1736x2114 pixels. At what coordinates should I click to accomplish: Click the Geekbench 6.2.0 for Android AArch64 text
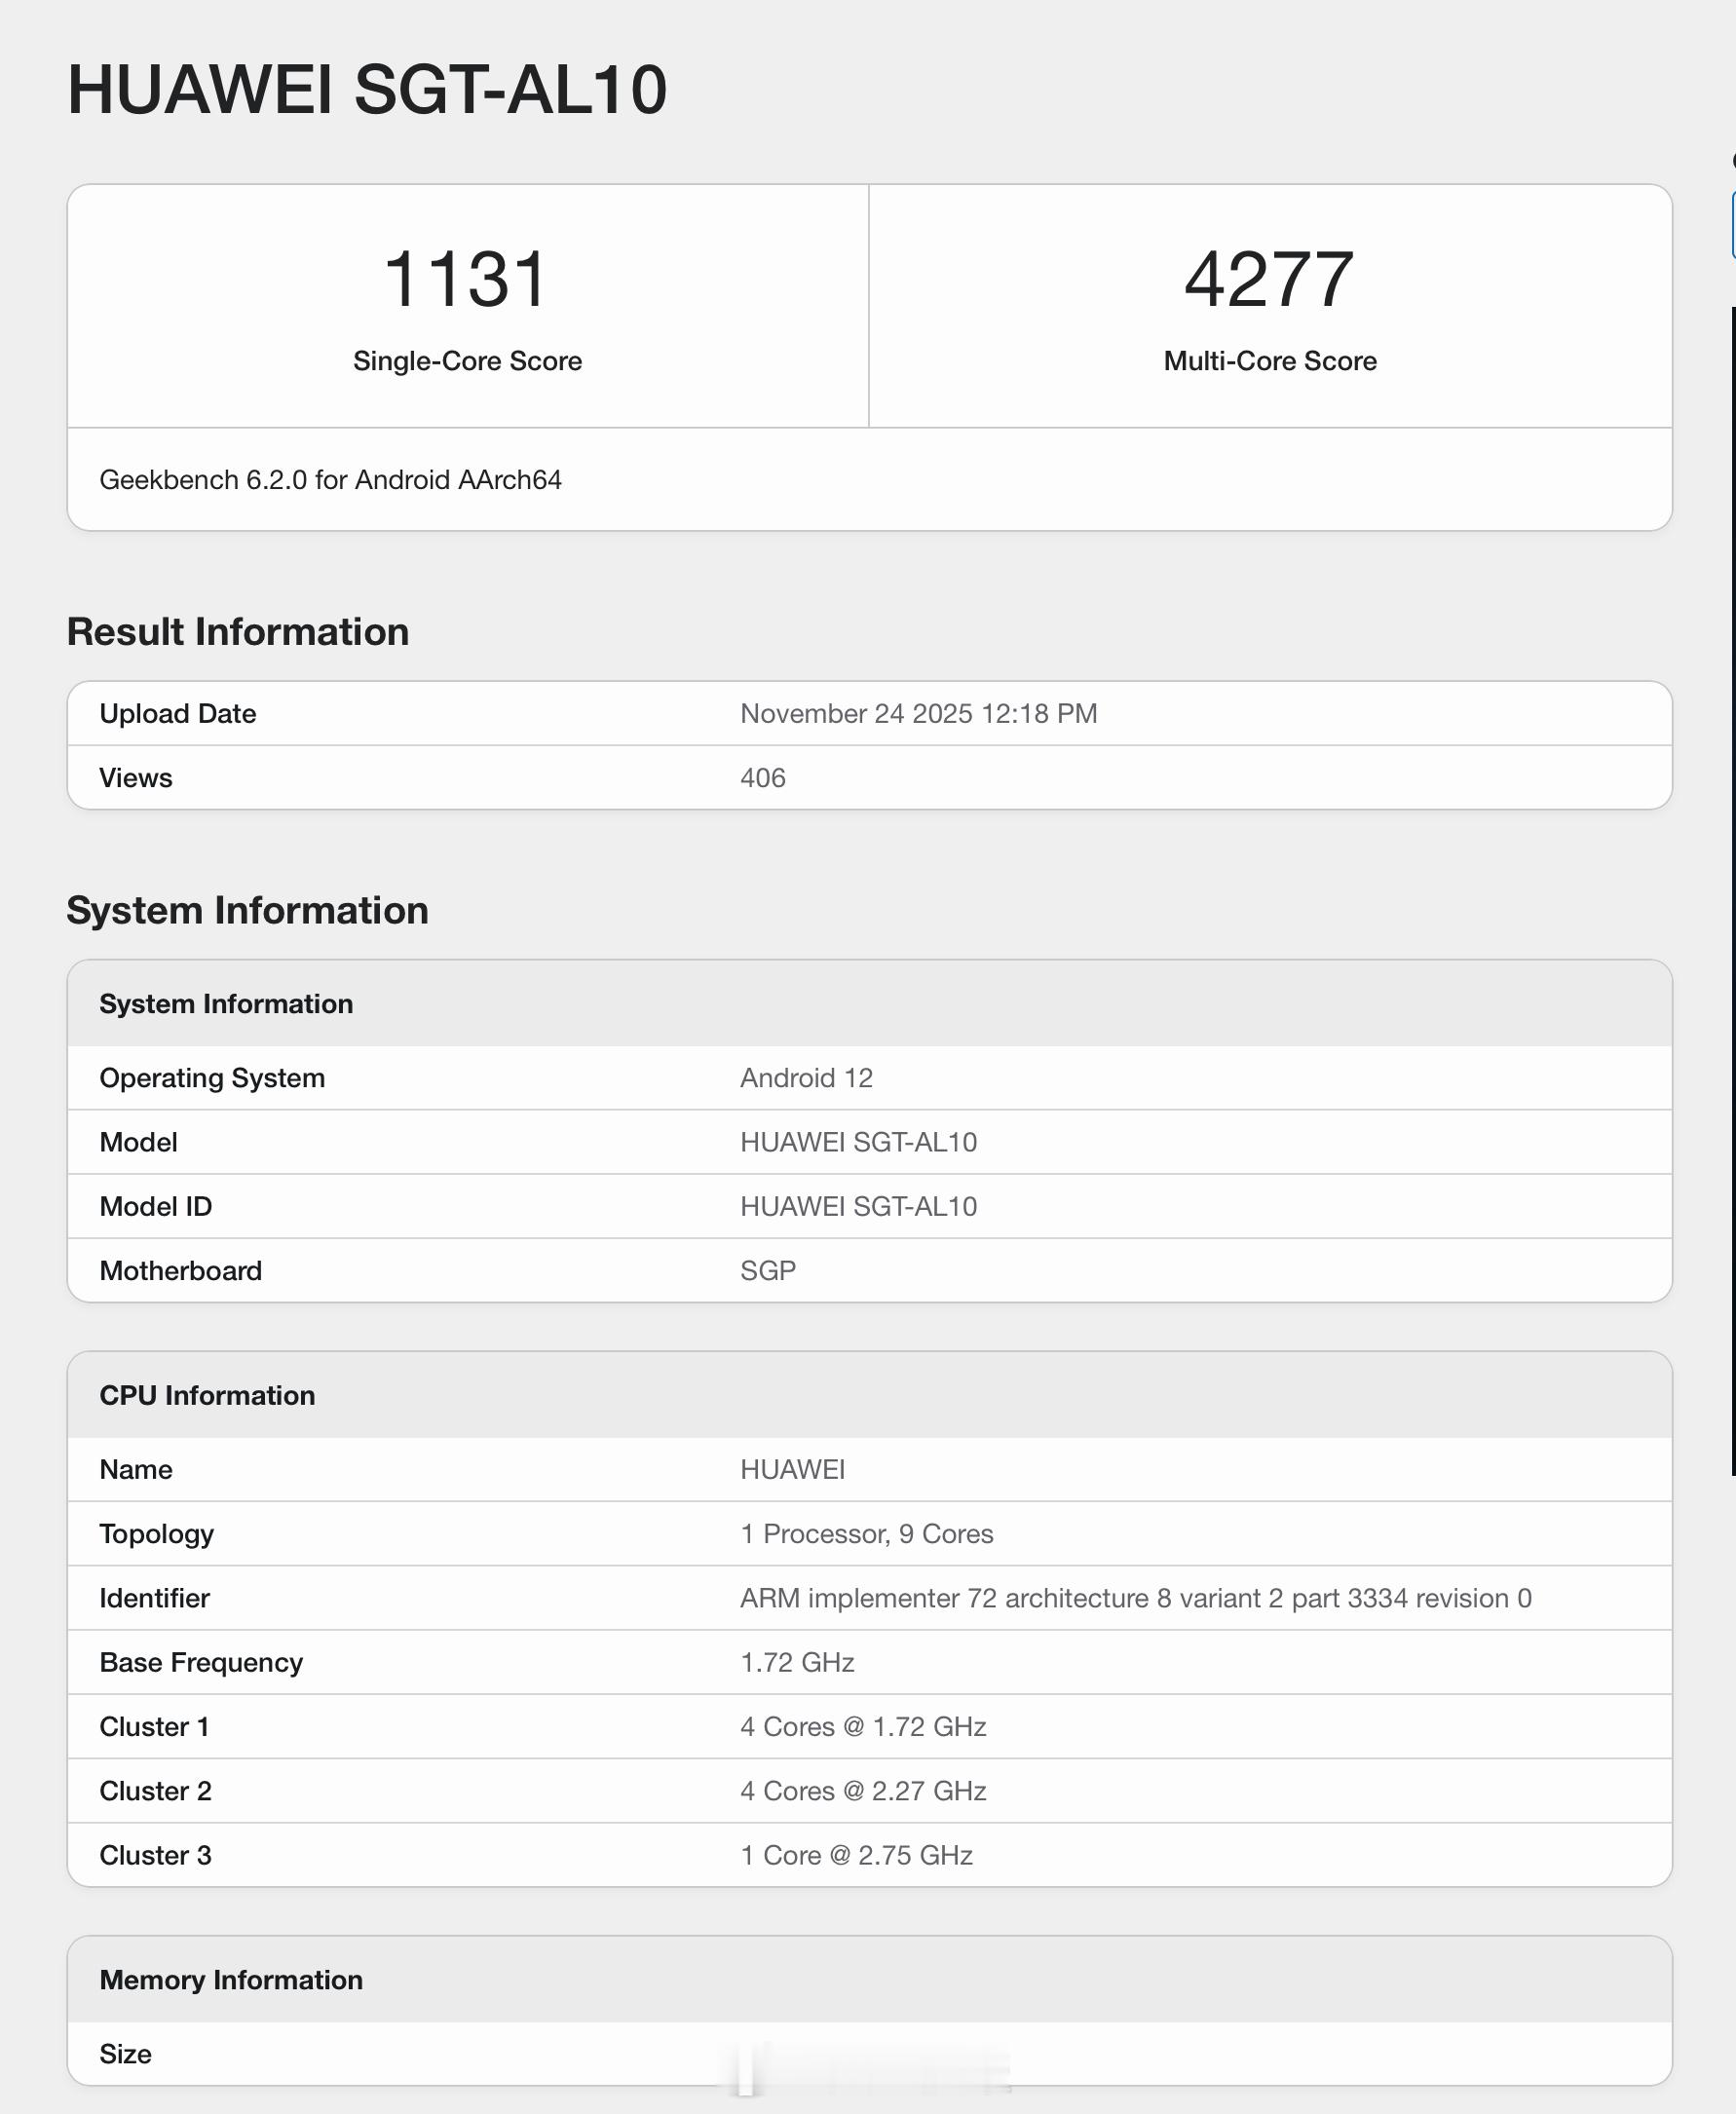[x=330, y=480]
